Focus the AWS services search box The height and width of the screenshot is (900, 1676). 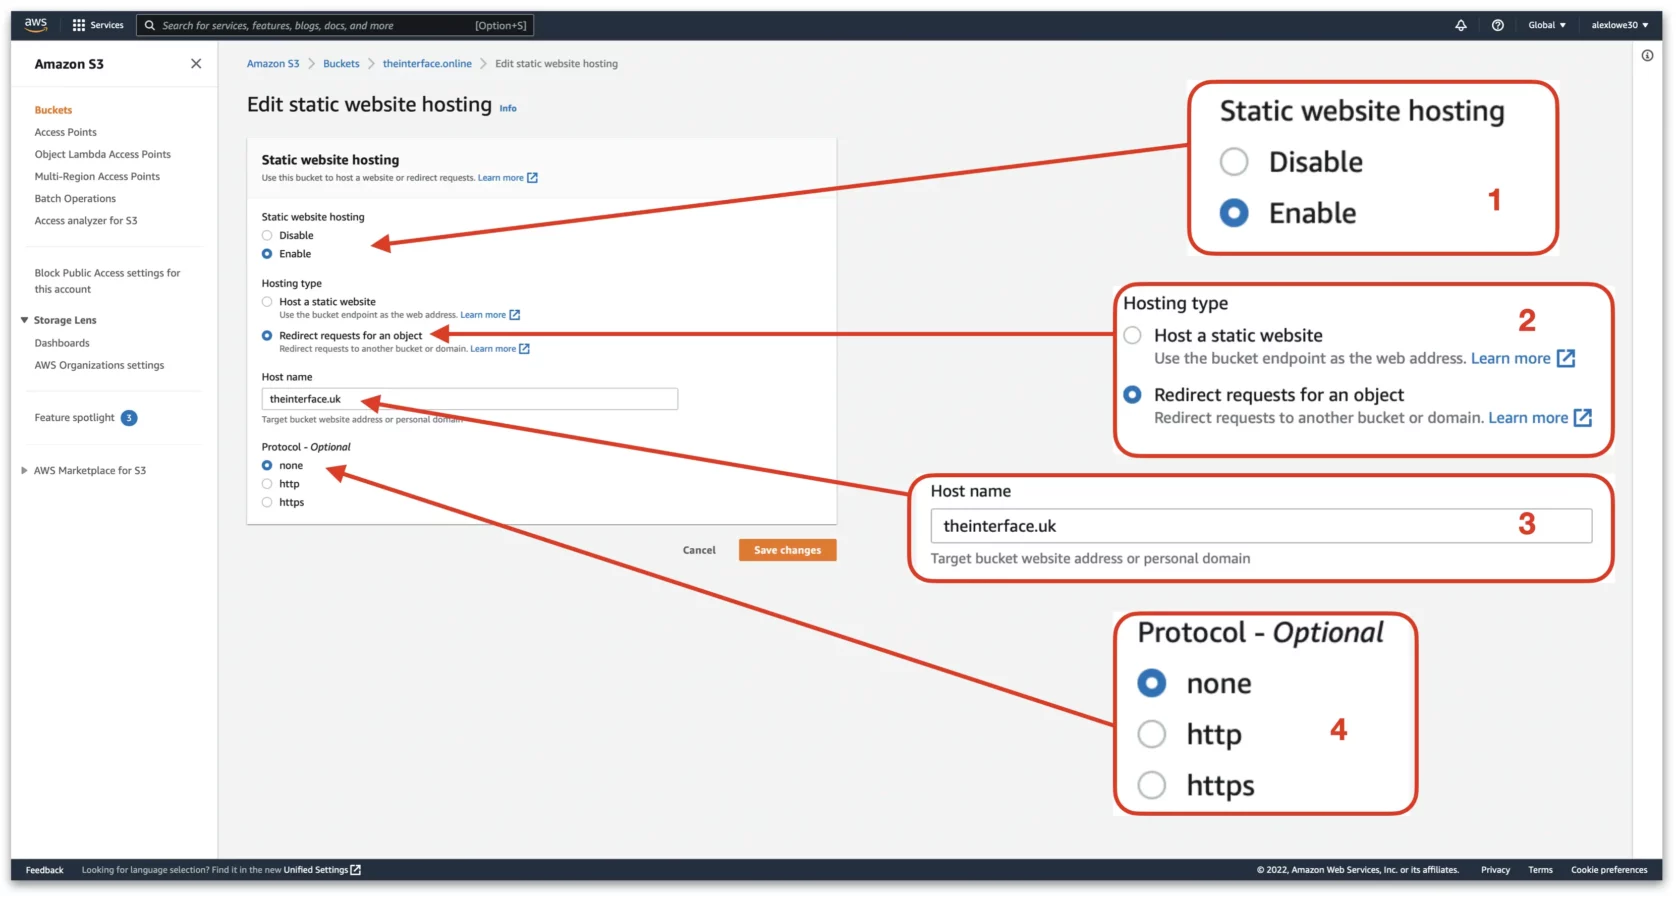coord(335,25)
